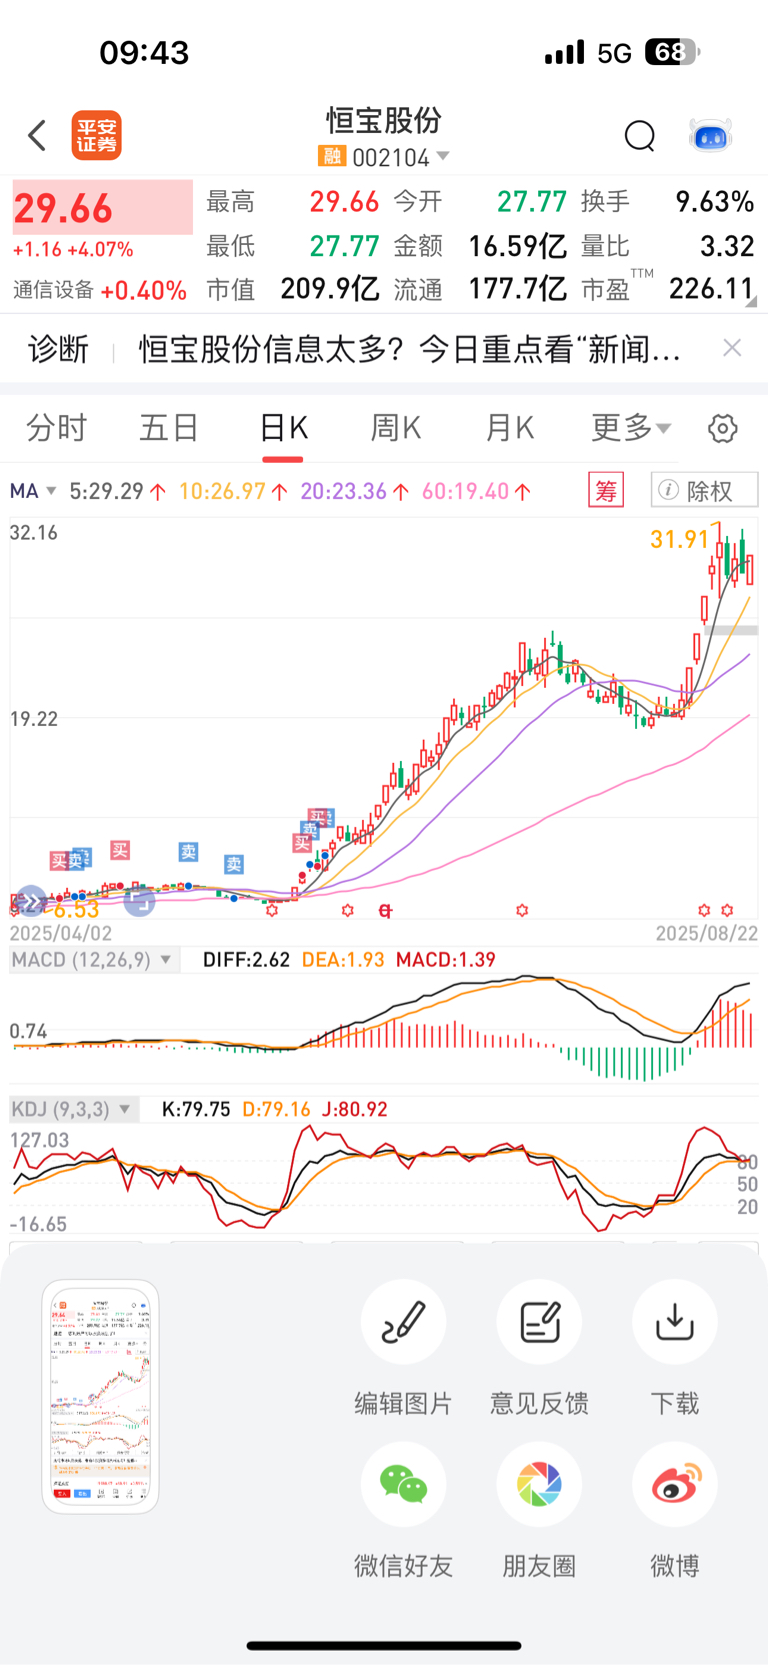Open the search magnifier icon
This screenshot has height=1665, width=768.
(x=639, y=136)
